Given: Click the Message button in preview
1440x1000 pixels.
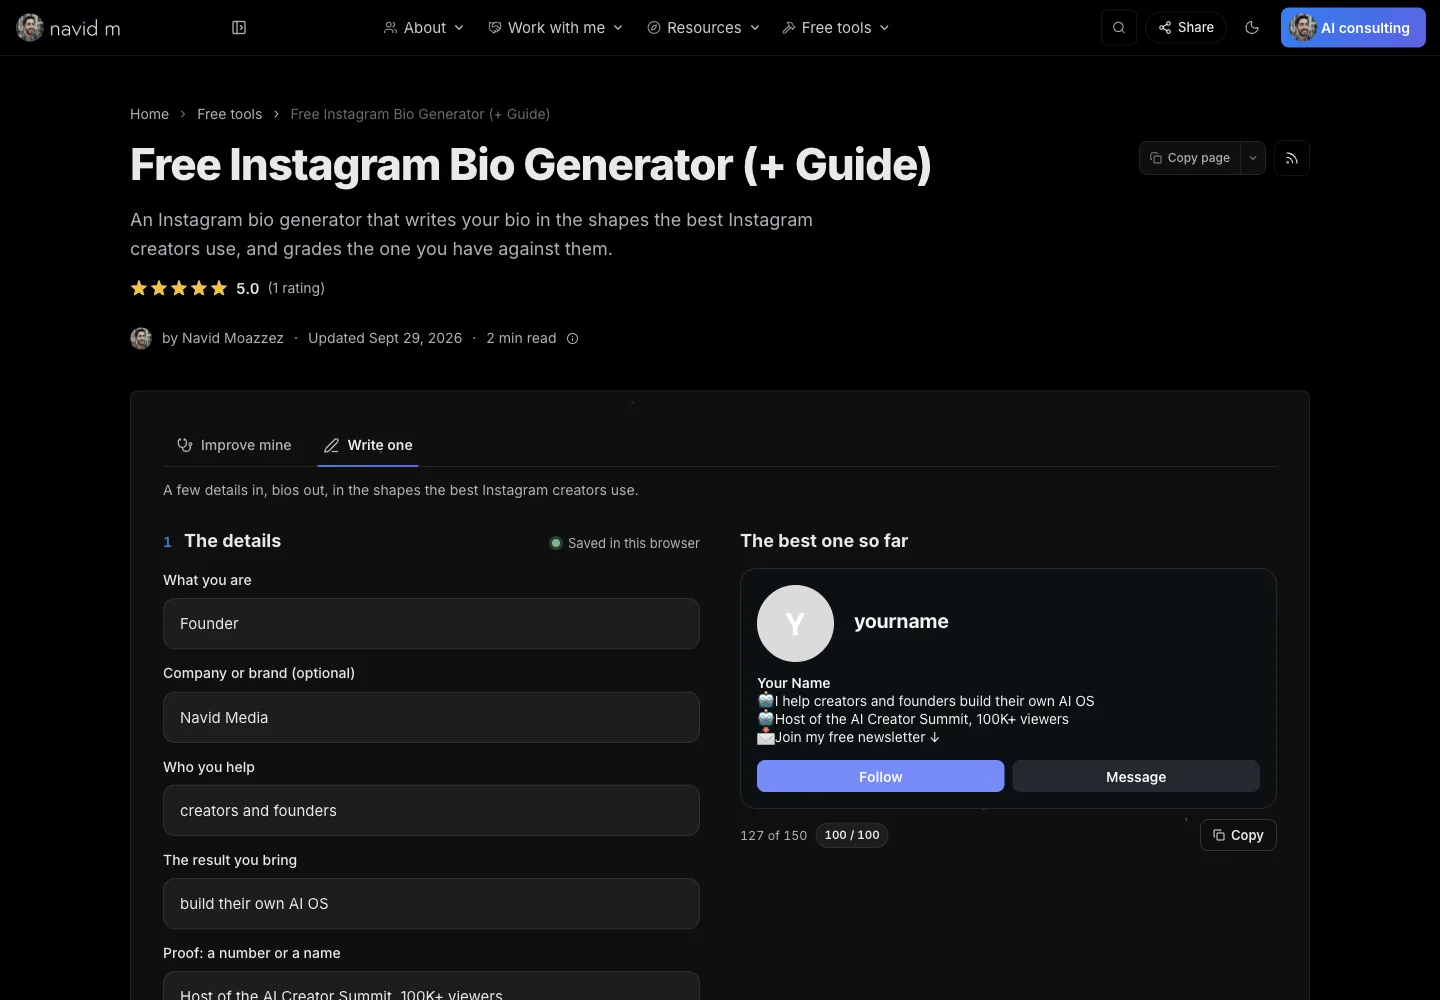Looking at the screenshot, I should tap(1136, 777).
